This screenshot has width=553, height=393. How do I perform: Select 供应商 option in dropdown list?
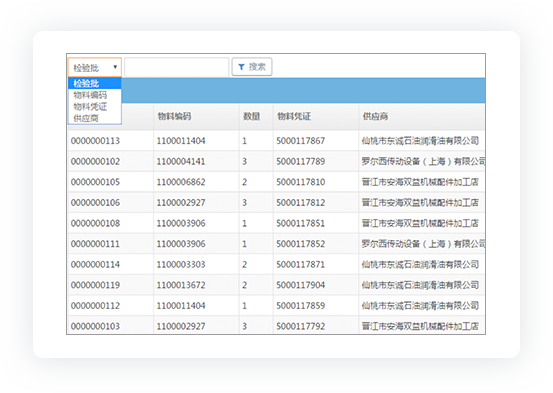(95, 118)
